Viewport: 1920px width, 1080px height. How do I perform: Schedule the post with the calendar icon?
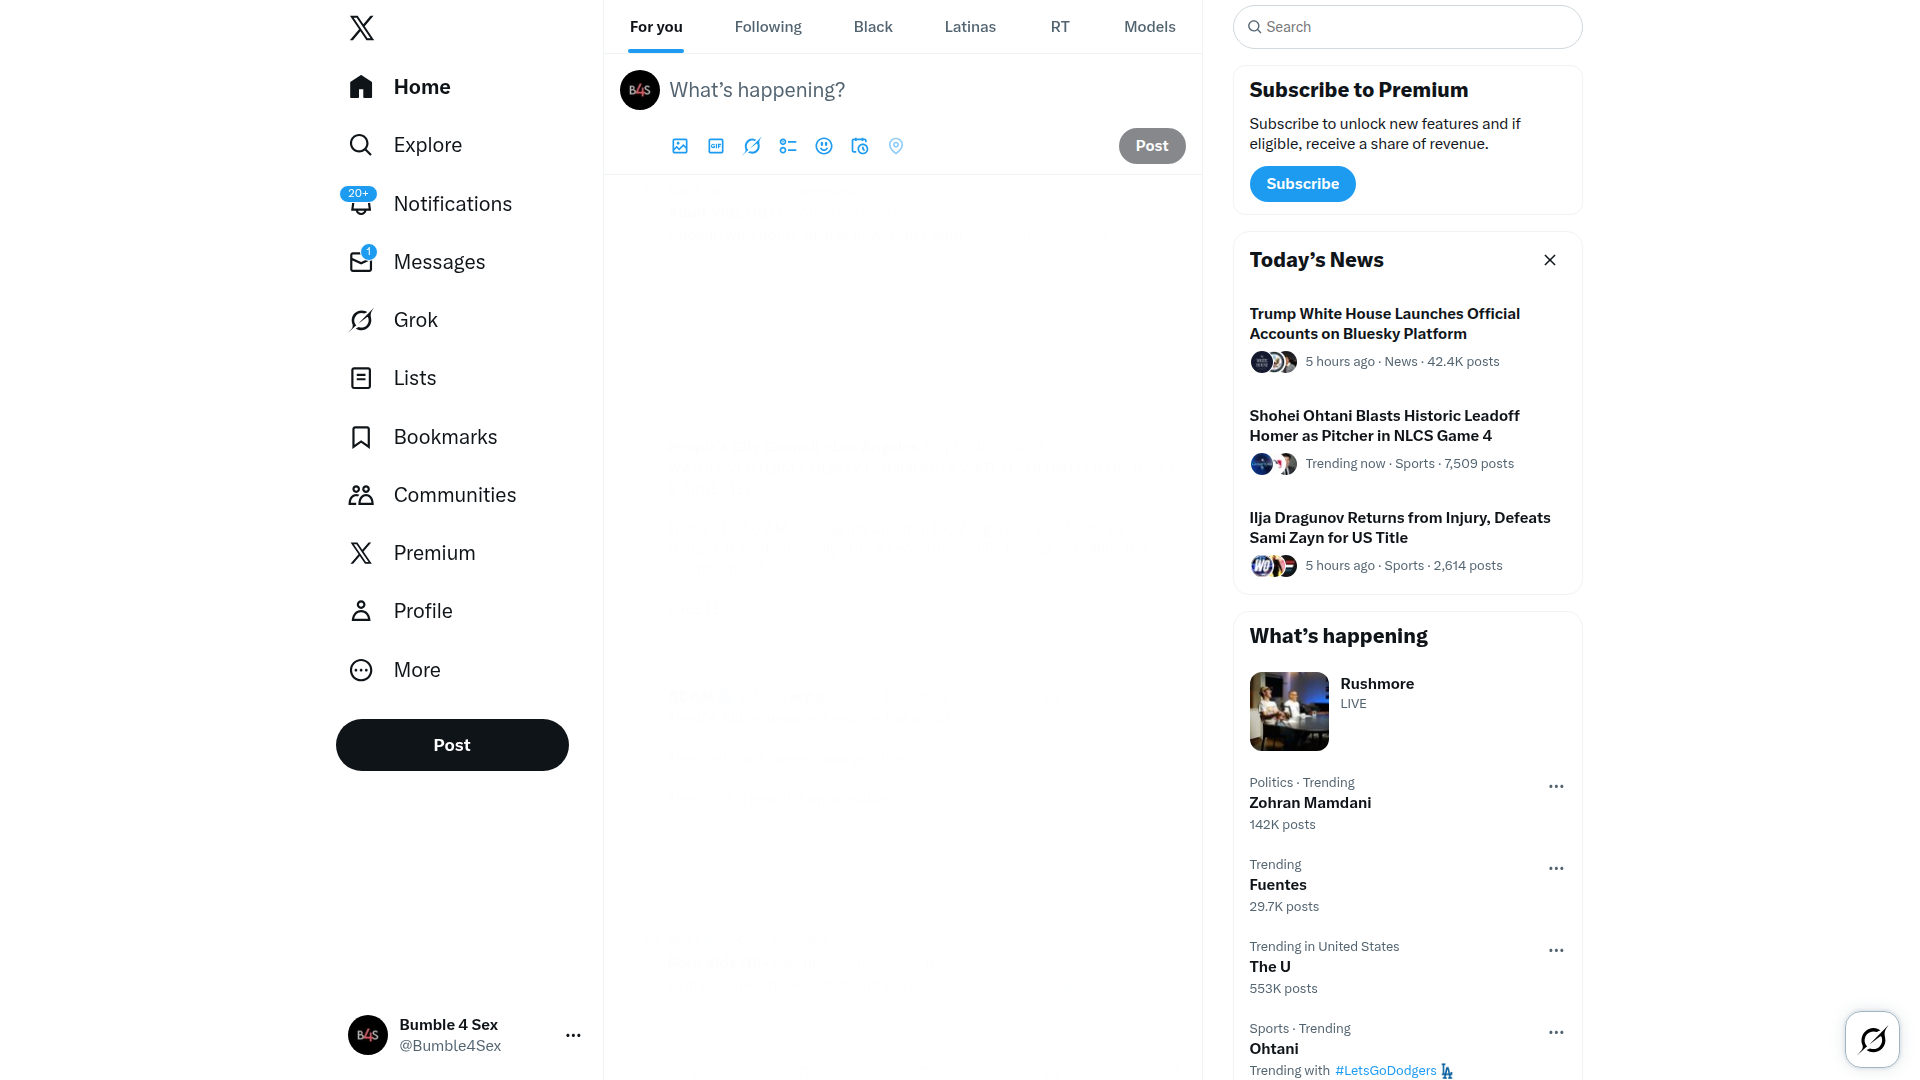[860, 146]
